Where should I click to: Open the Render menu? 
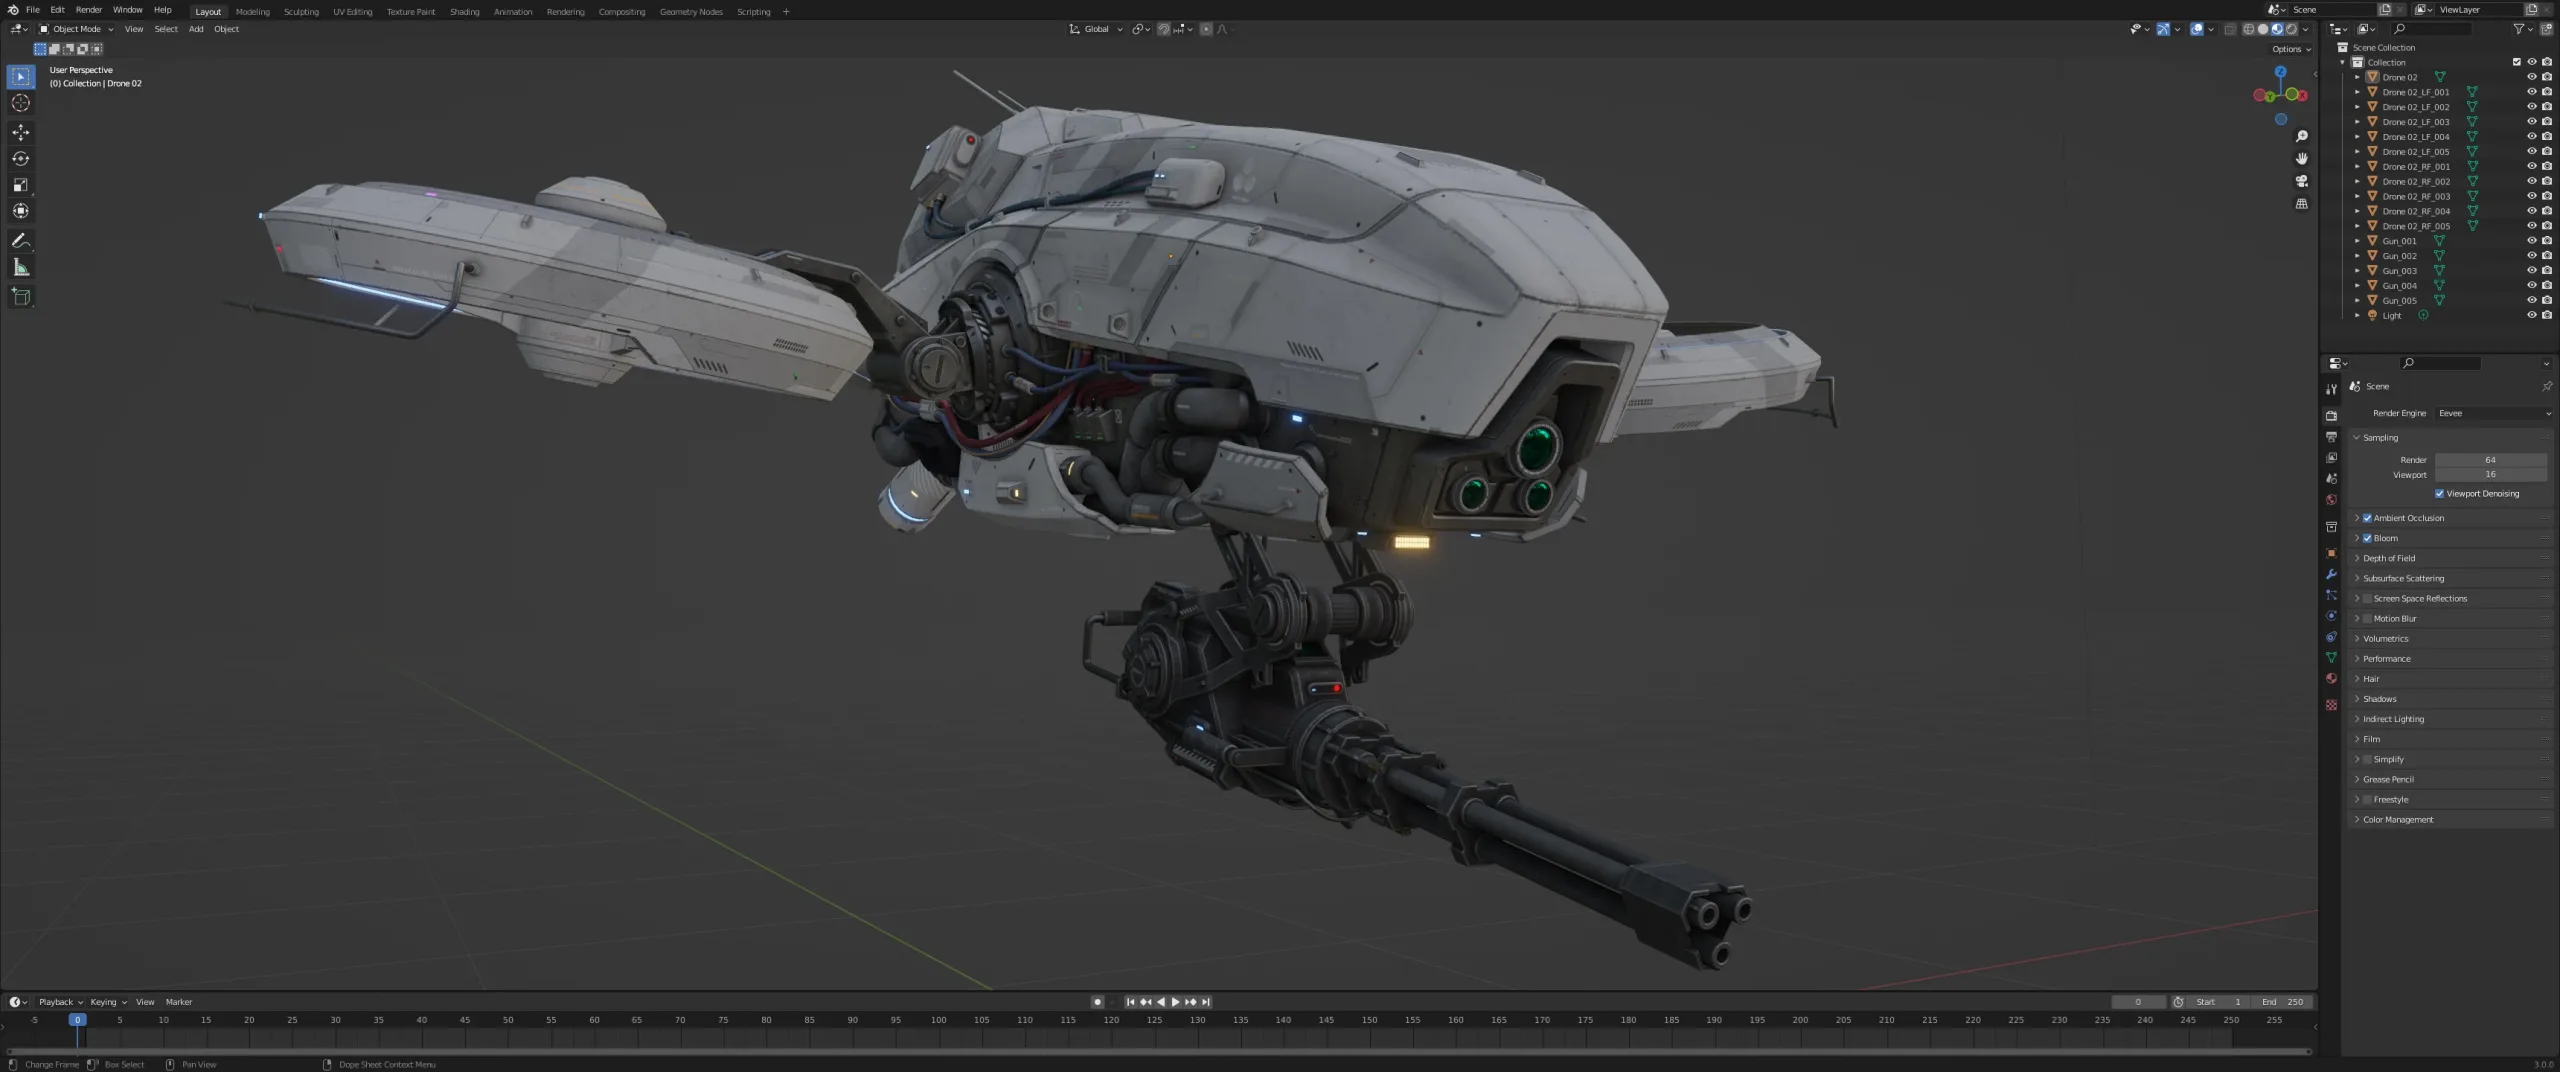coord(89,9)
